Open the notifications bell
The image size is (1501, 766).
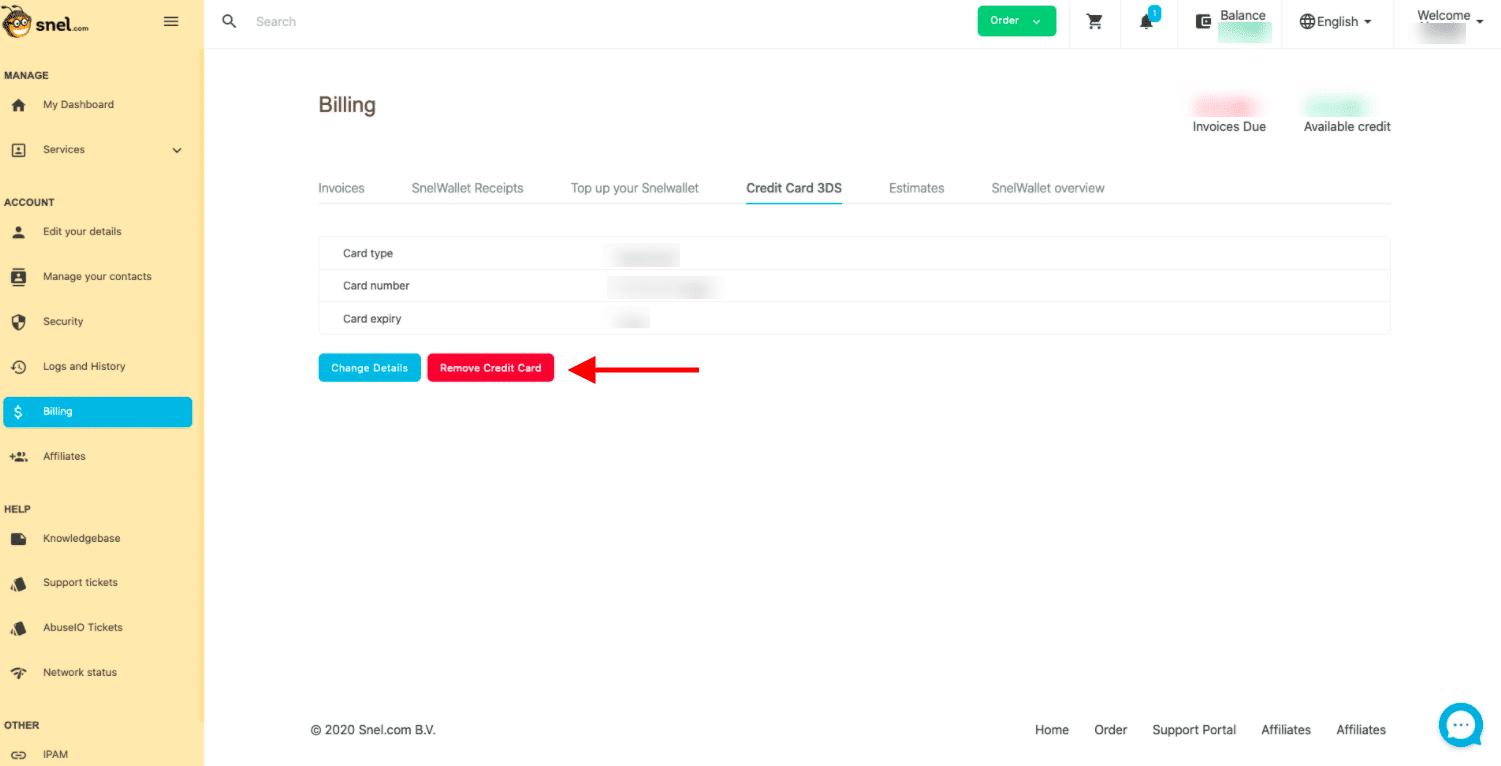click(x=1147, y=22)
